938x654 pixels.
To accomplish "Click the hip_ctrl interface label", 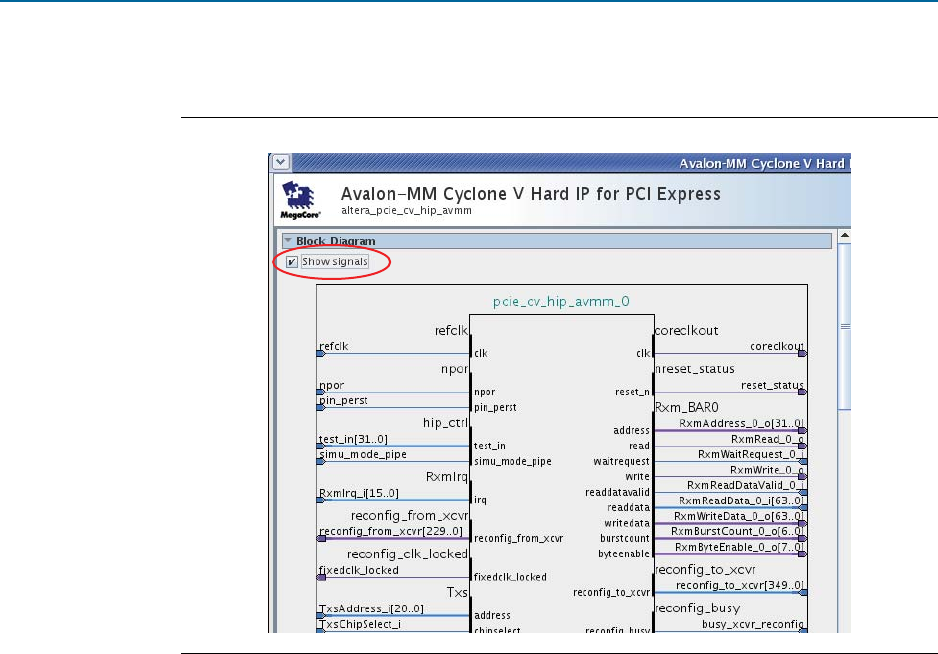I will pyautogui.click(x=445, y=423).
